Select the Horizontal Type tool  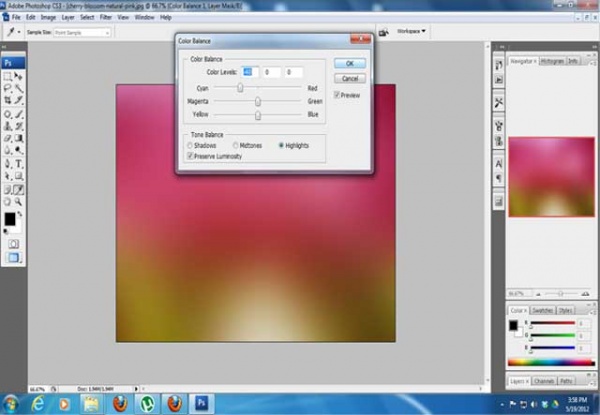[x=19, y=164]
